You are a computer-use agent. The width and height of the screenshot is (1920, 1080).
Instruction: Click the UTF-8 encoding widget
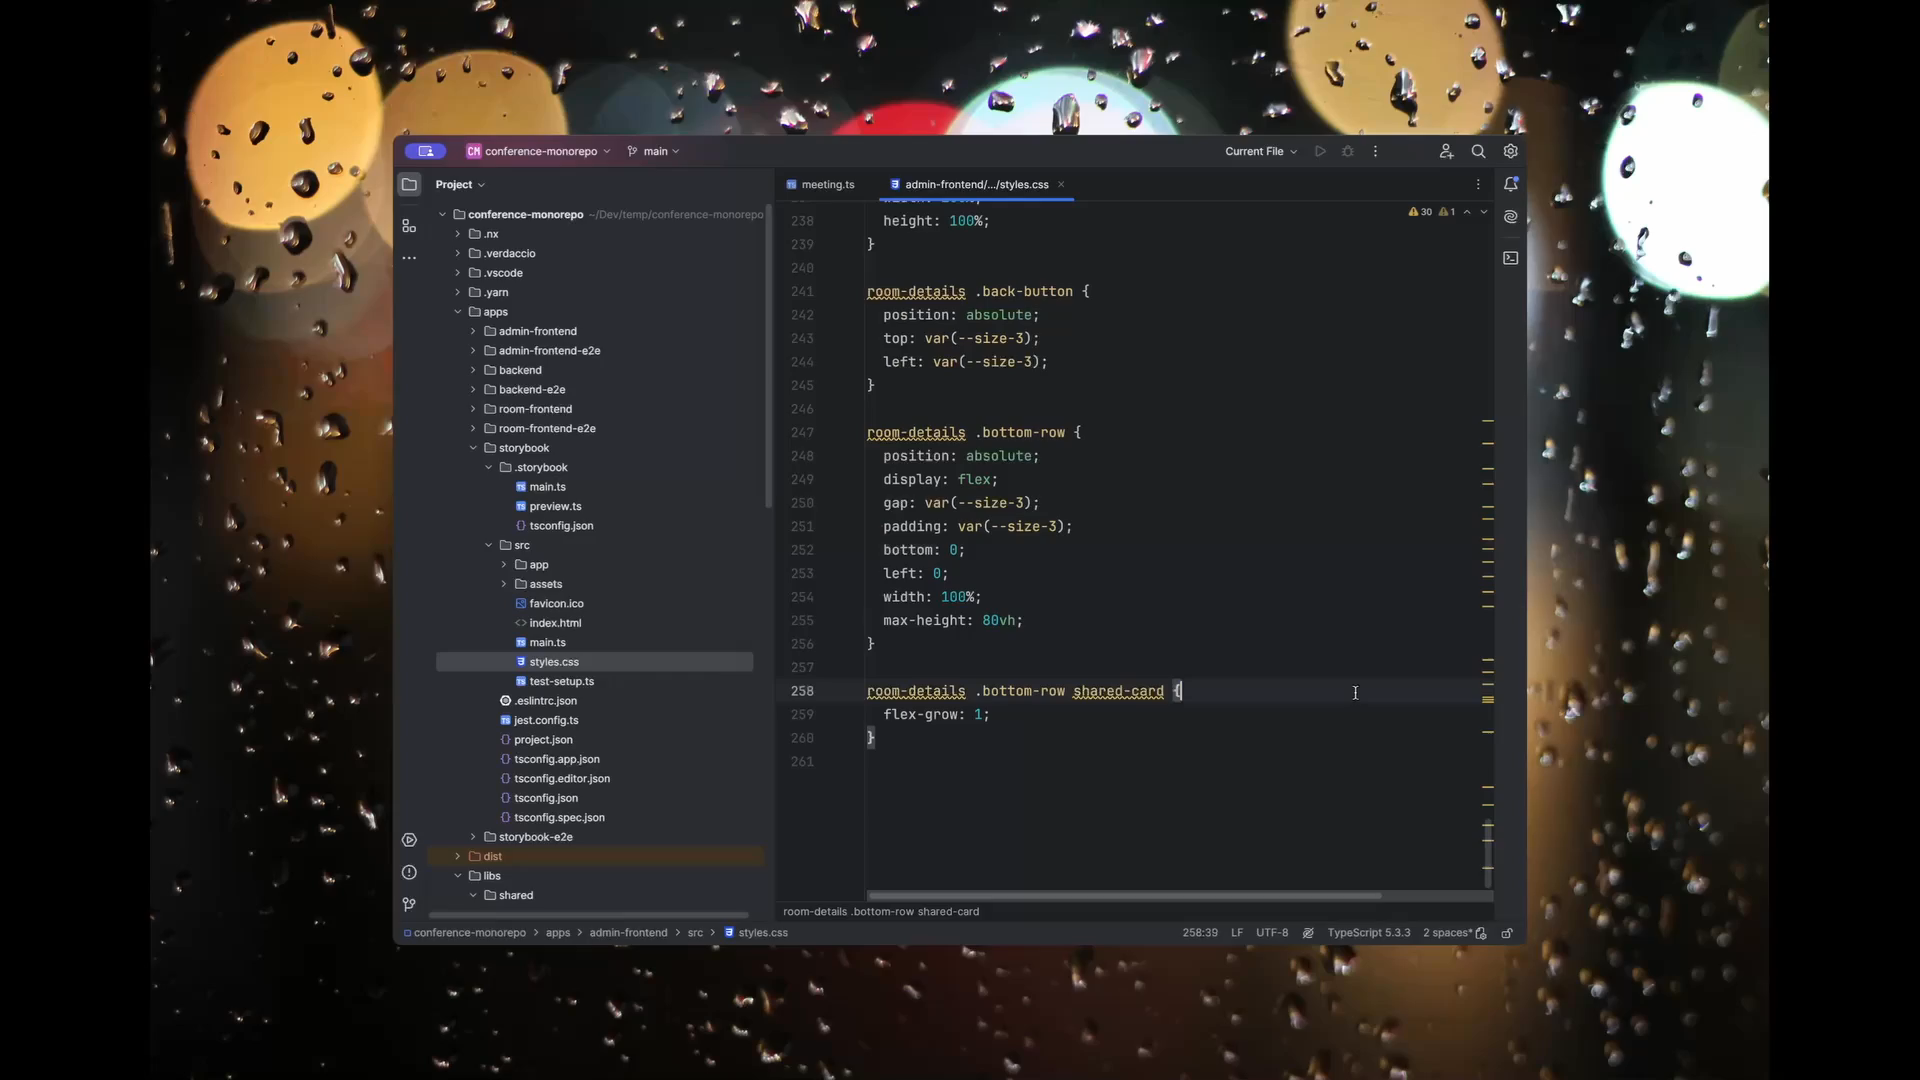pyautogui.click(x=1272, y=933)
